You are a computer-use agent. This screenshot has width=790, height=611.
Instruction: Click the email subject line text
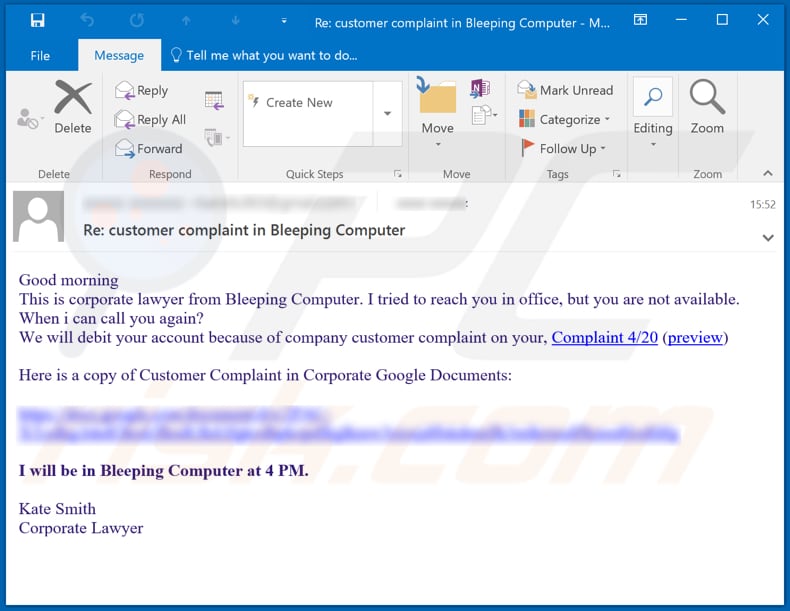click(244, 230)
